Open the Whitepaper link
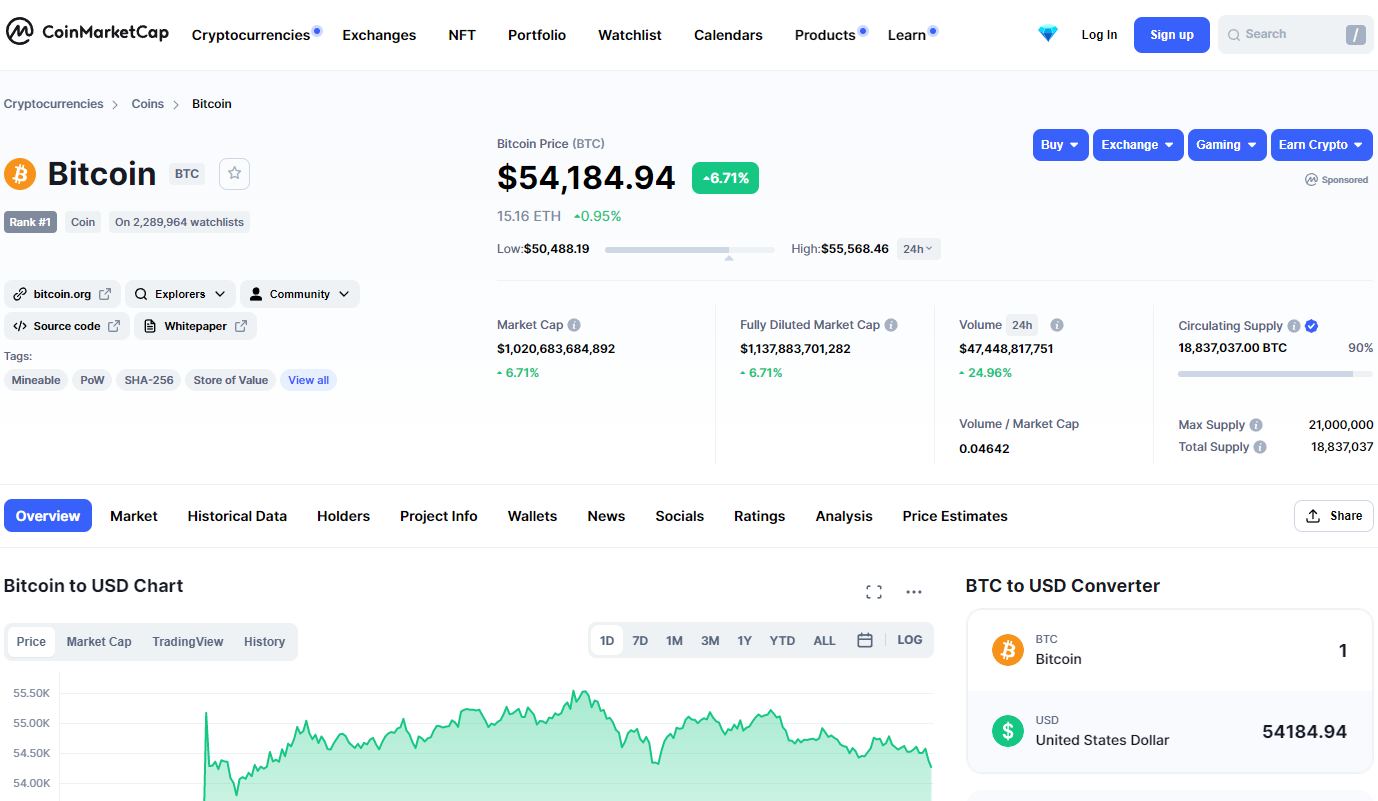This screenshot has width=1378, height=801. click(x=195, y=326)
